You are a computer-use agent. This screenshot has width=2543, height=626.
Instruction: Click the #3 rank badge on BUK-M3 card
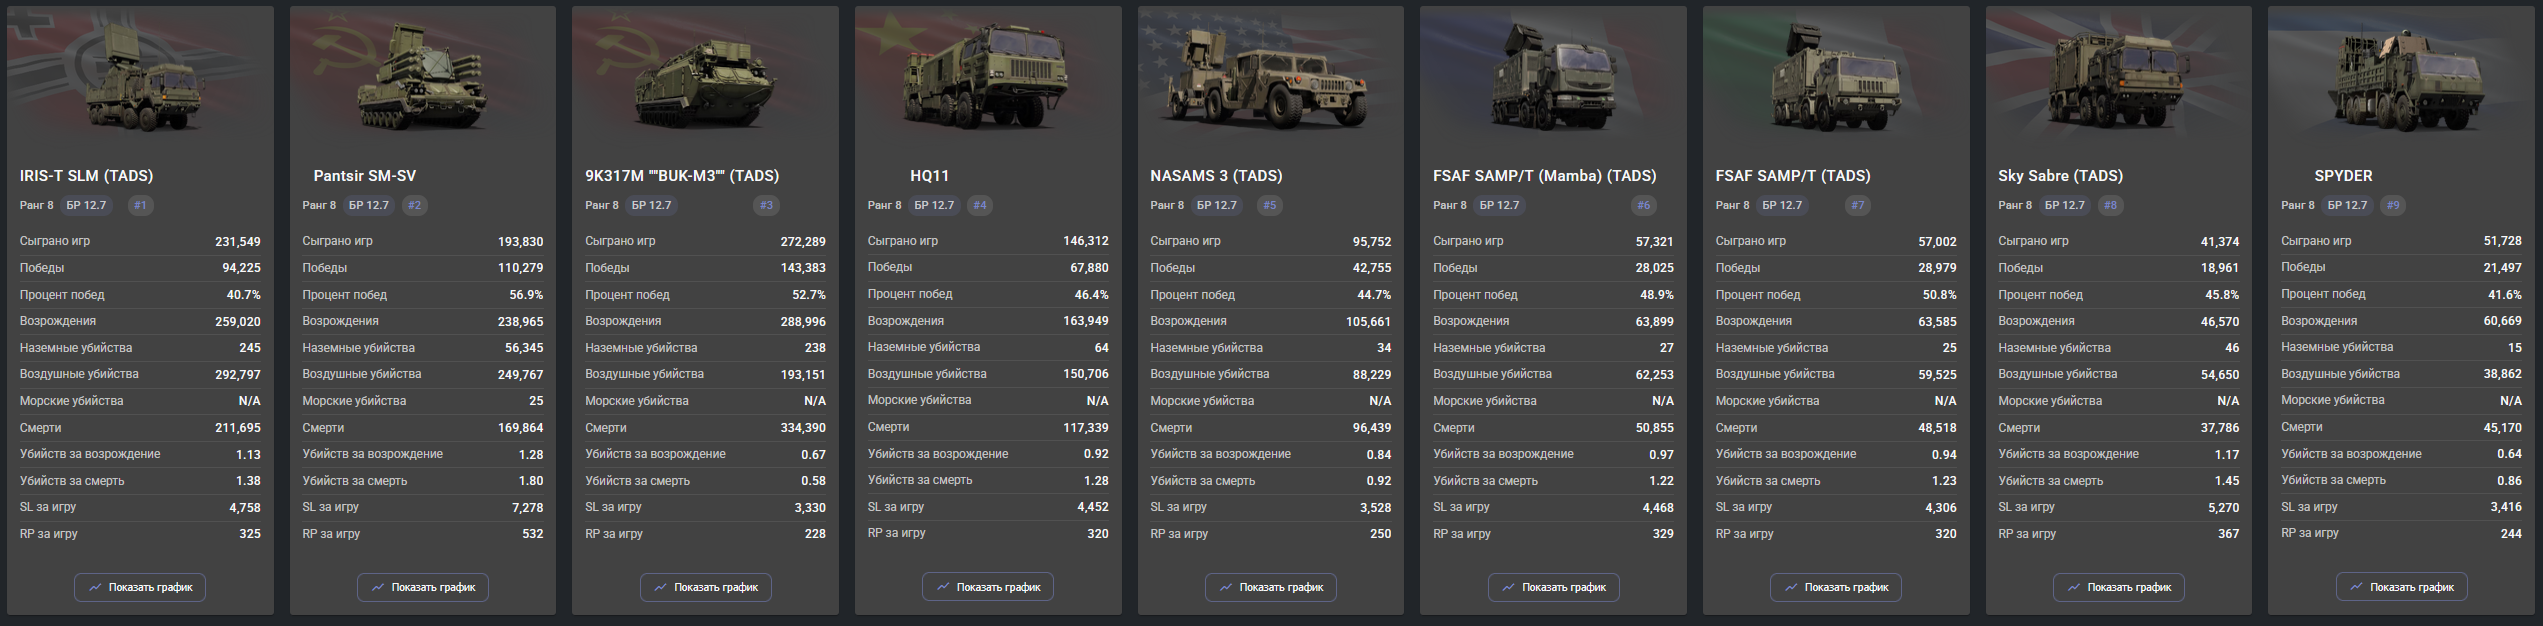[766, 205]
